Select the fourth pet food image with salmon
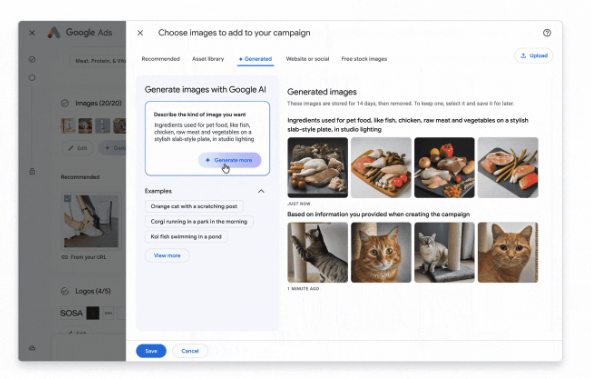The image size is (591, 379). pos(508,168)
